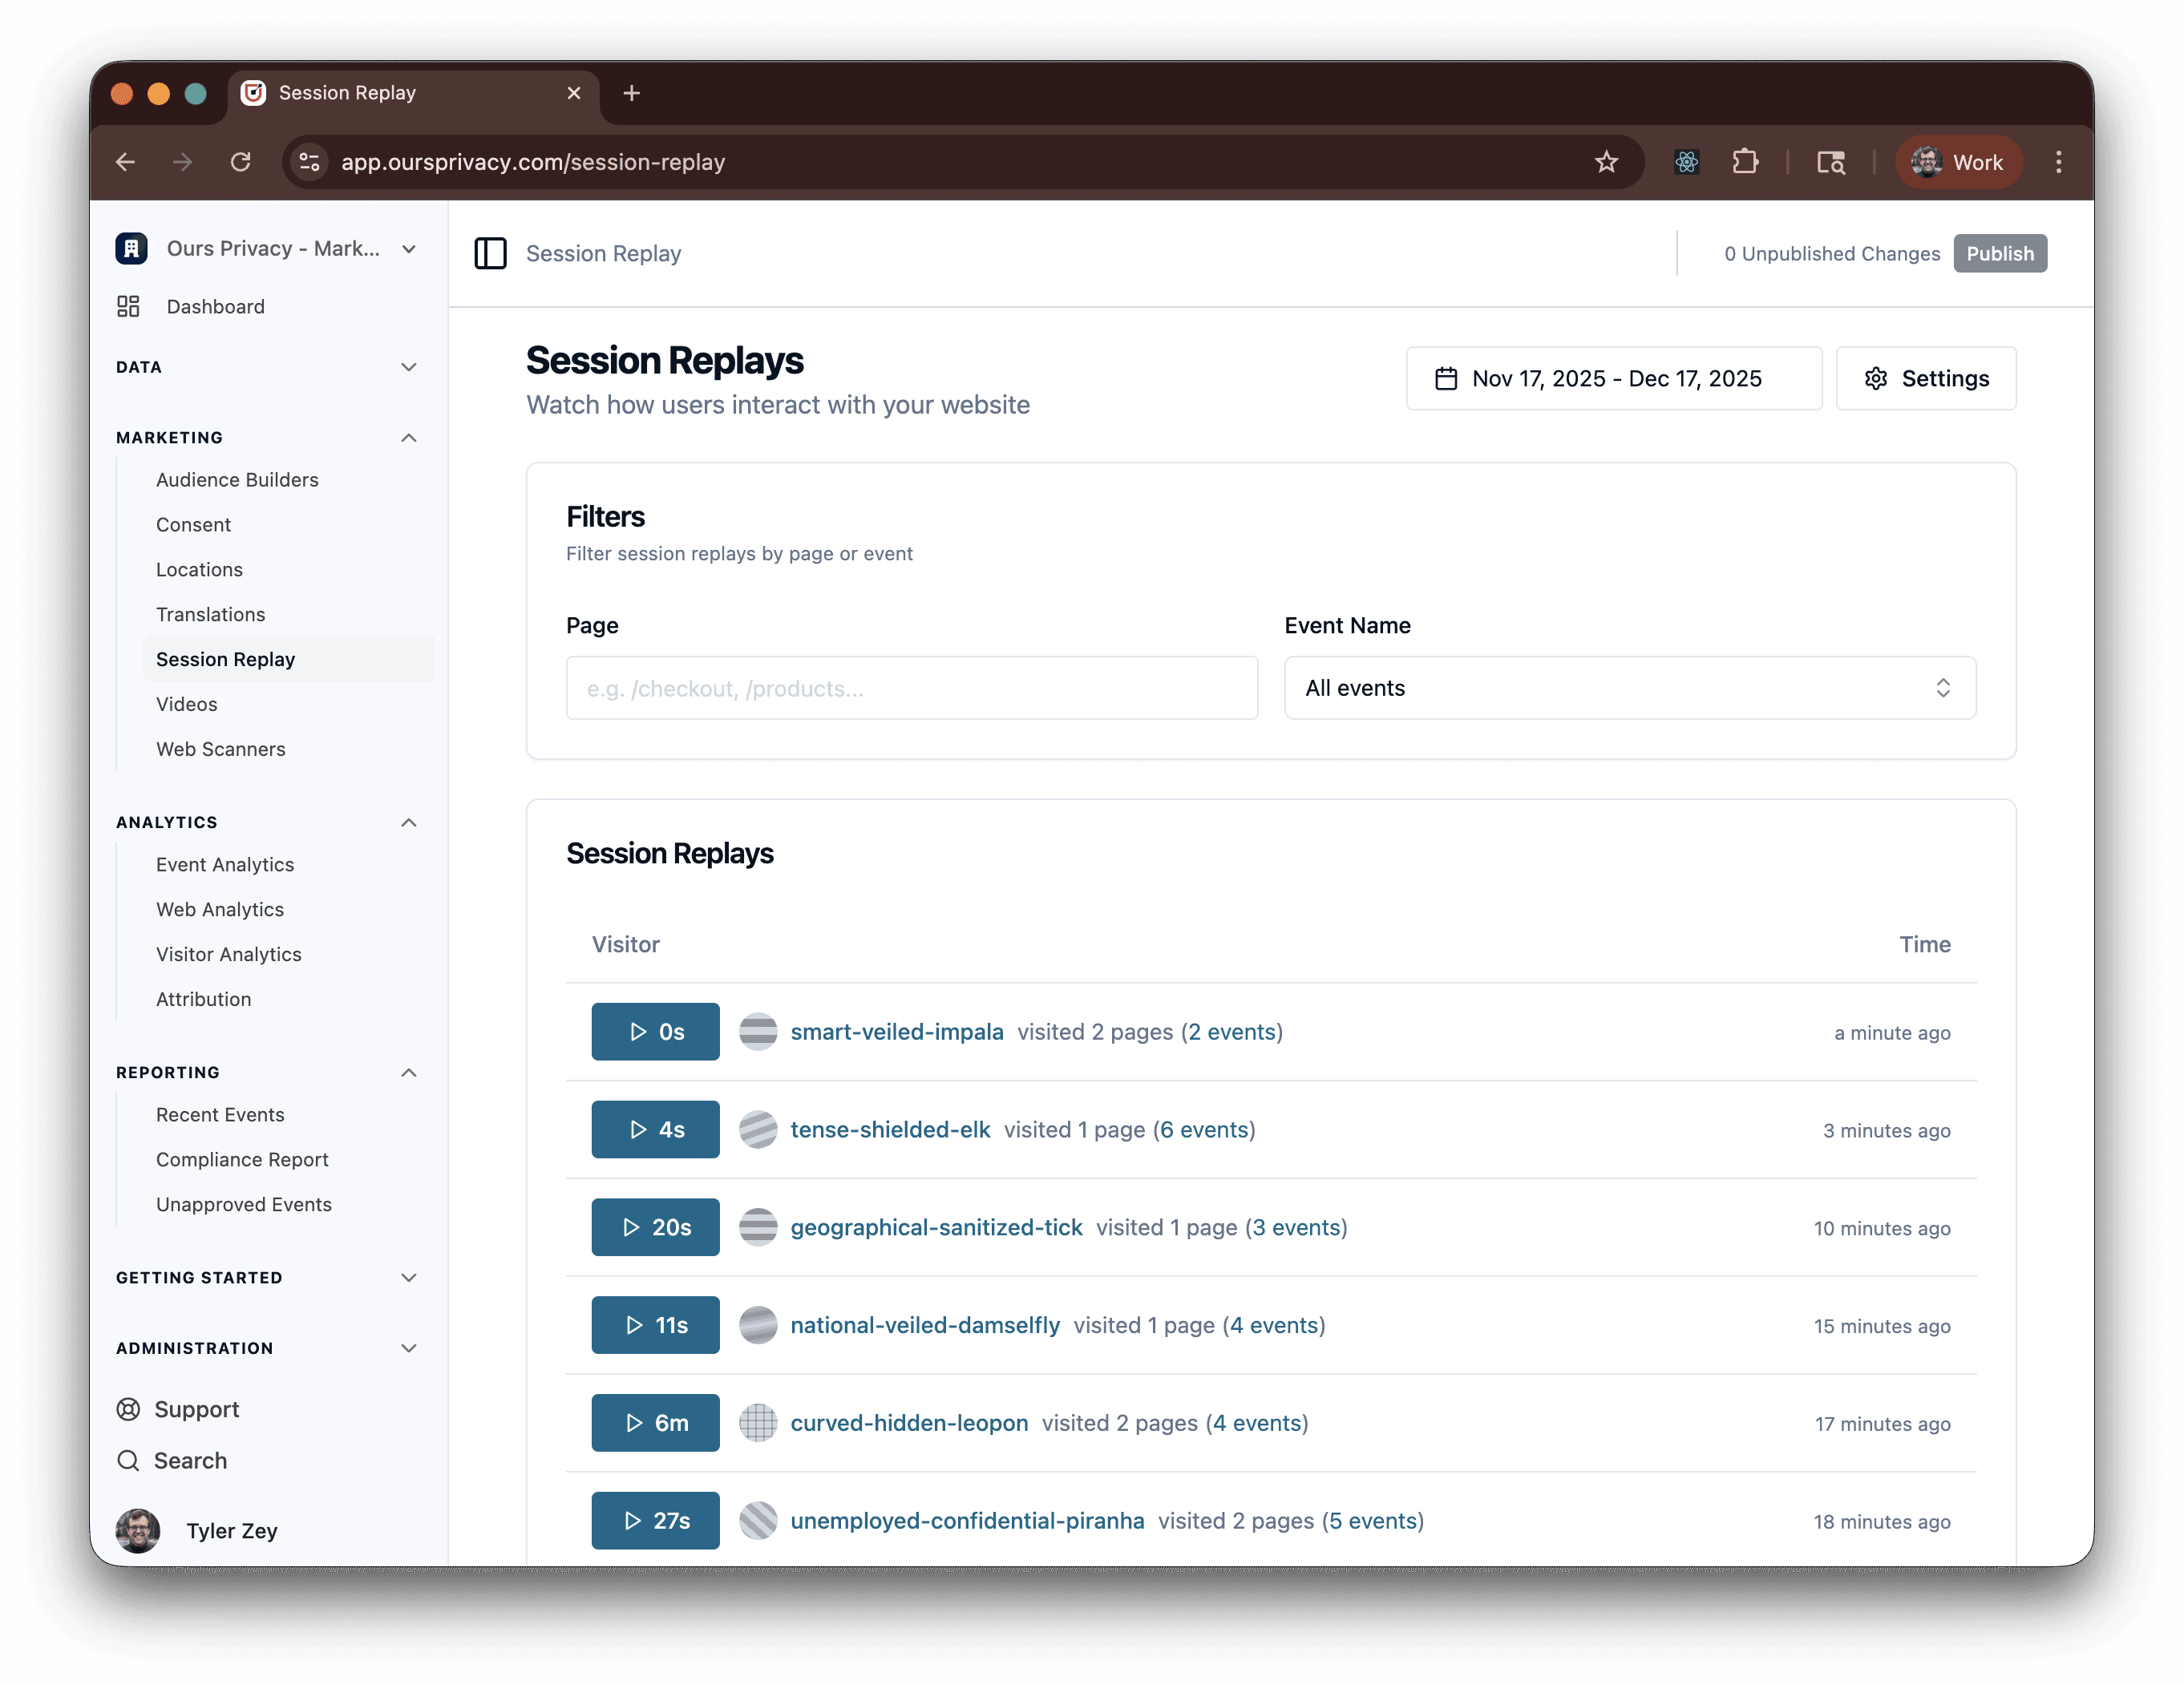Click smart-veiled-impala visitor avatar
This screenshot has width=2184, height=1685.
pos(758,1032)
